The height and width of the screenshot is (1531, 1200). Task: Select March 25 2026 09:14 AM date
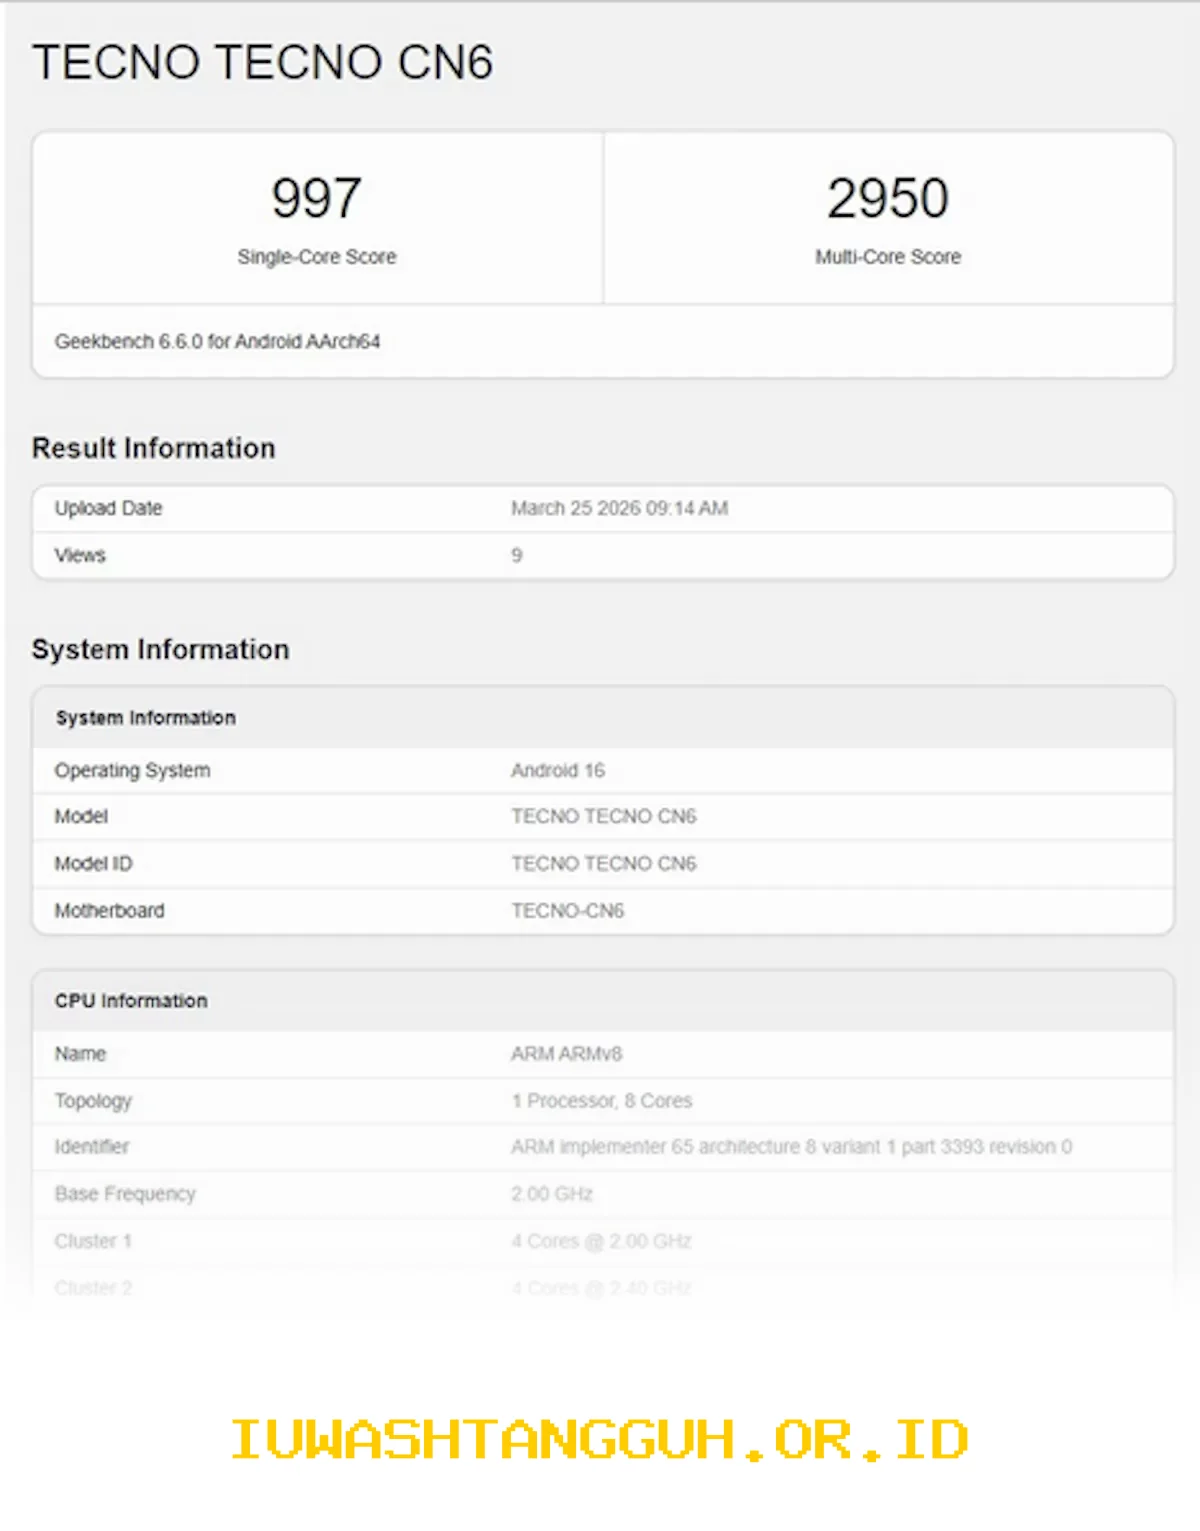620,508
